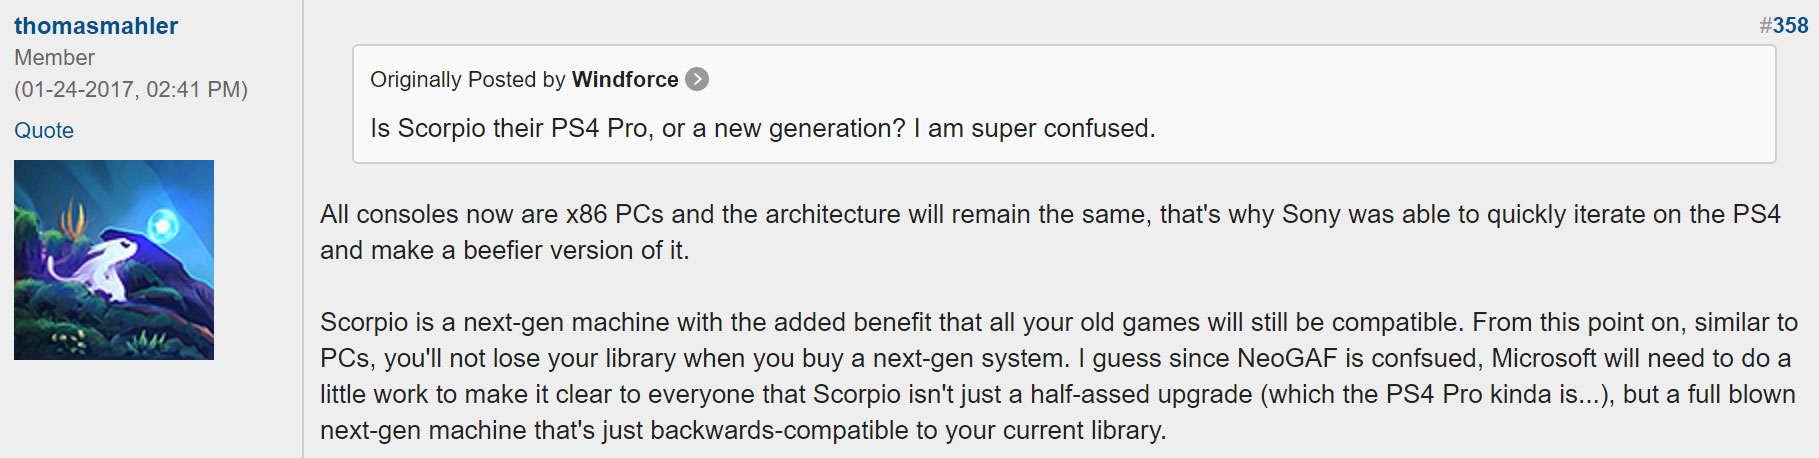Click the Quote link under the username
This screenshot has width=1819, height=458.
tap(44, 130)
